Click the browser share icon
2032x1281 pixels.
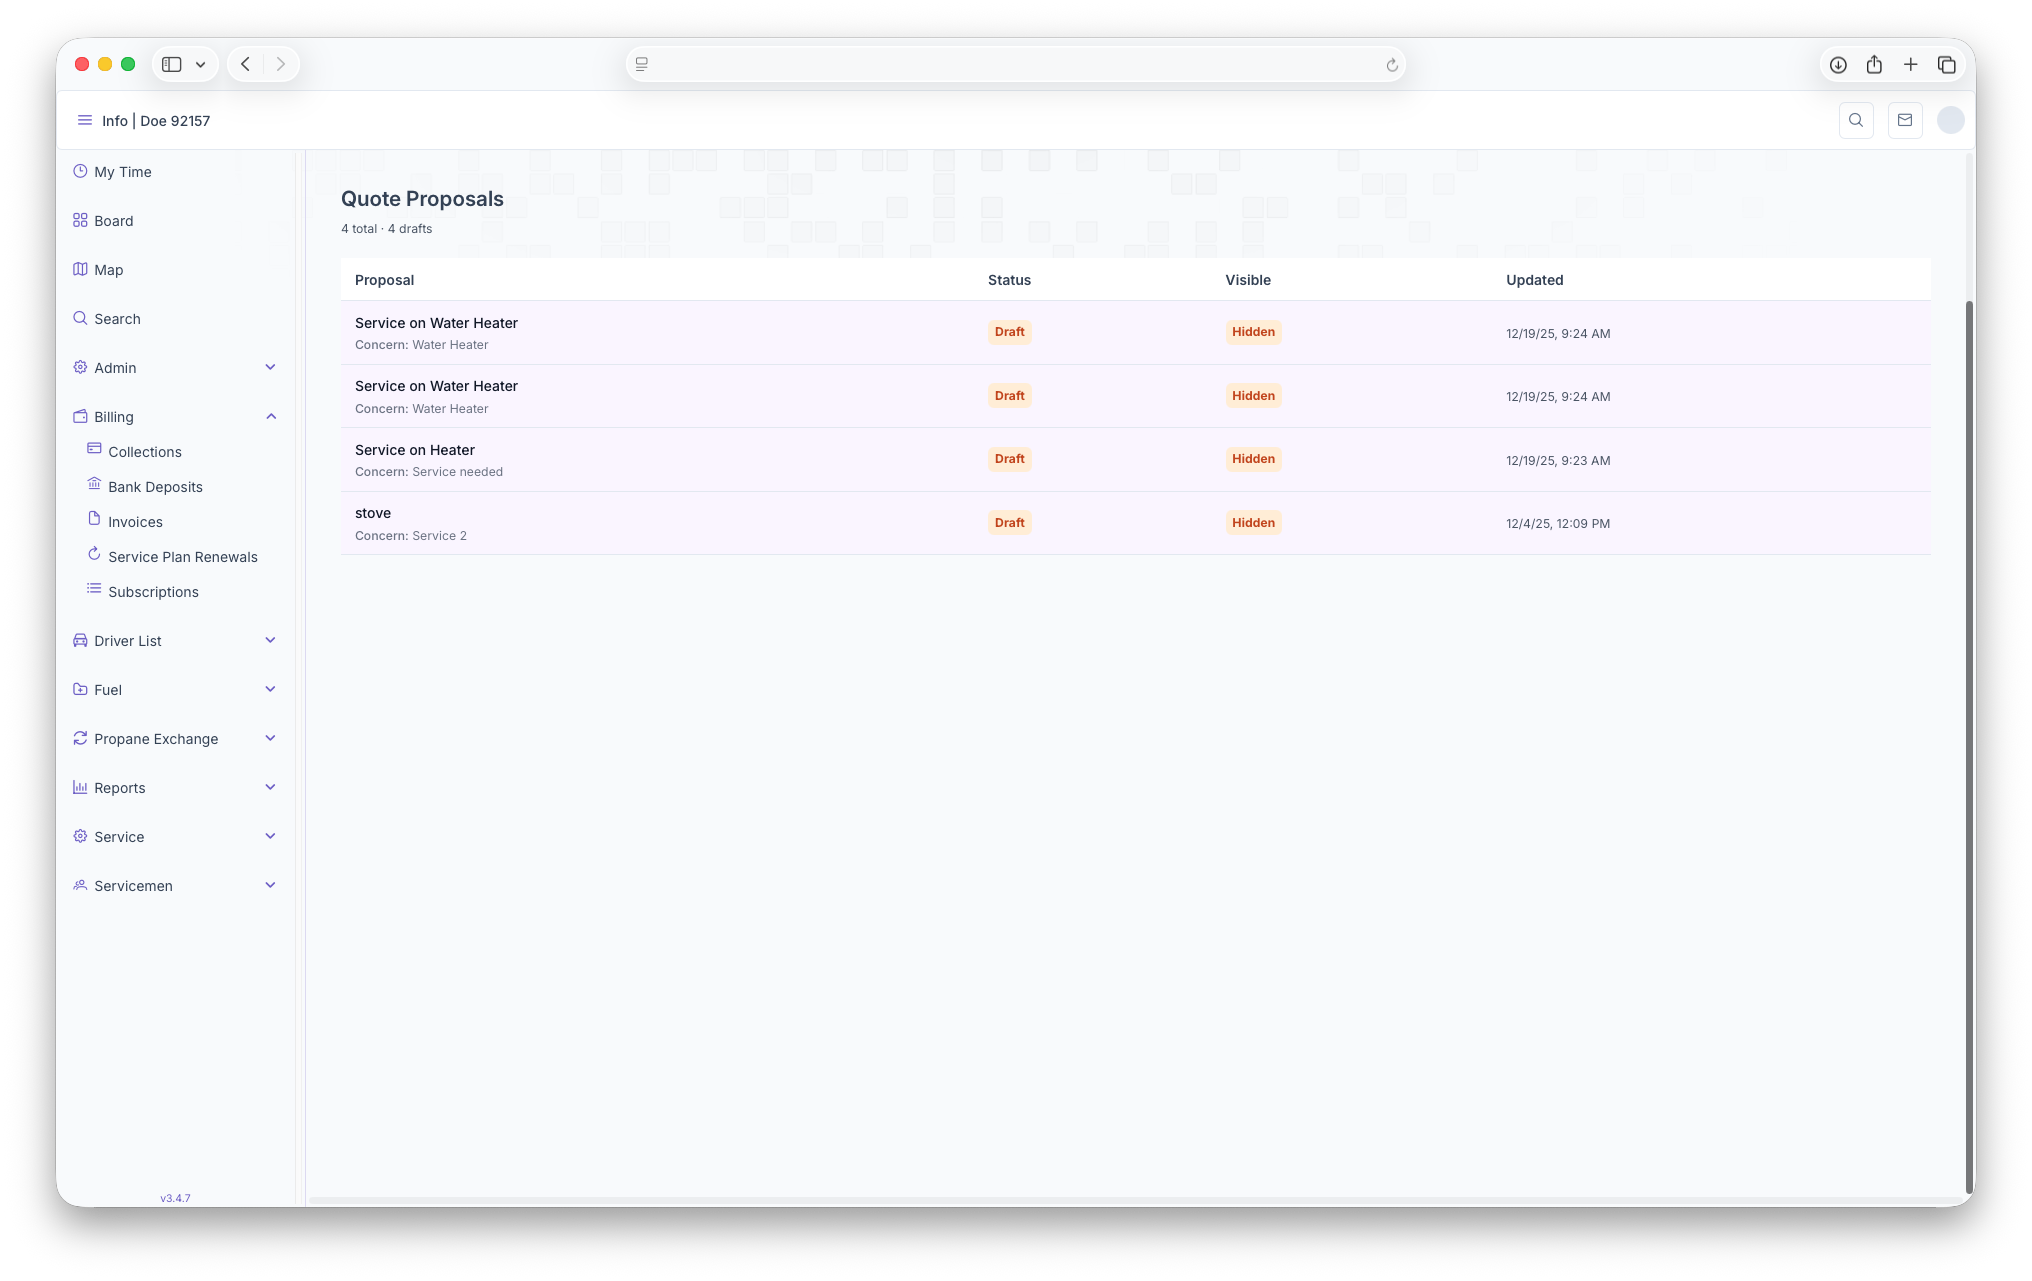[1874, 65]
